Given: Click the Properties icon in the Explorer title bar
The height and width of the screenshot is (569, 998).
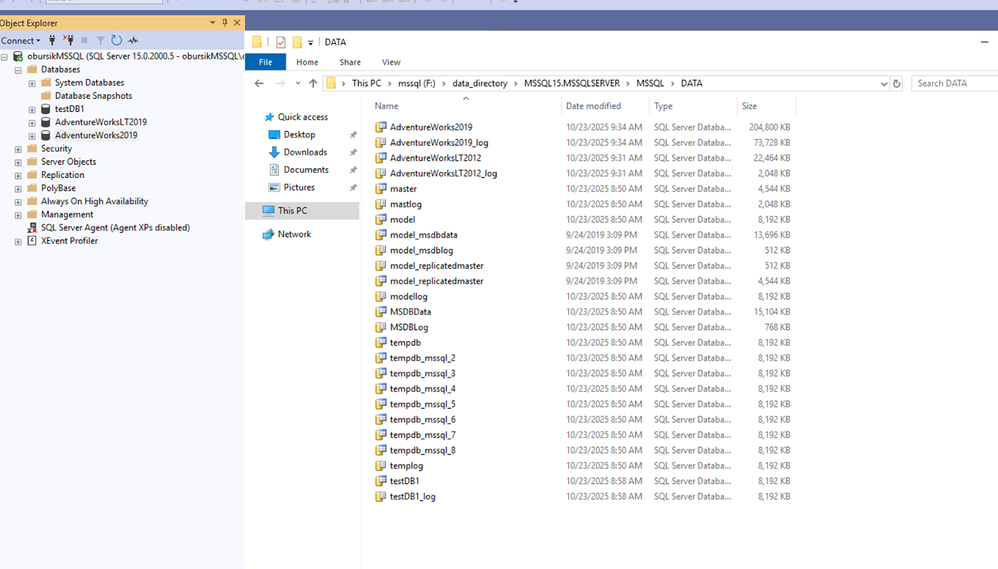Looking at the screenshot, I should tap(281, 42).
